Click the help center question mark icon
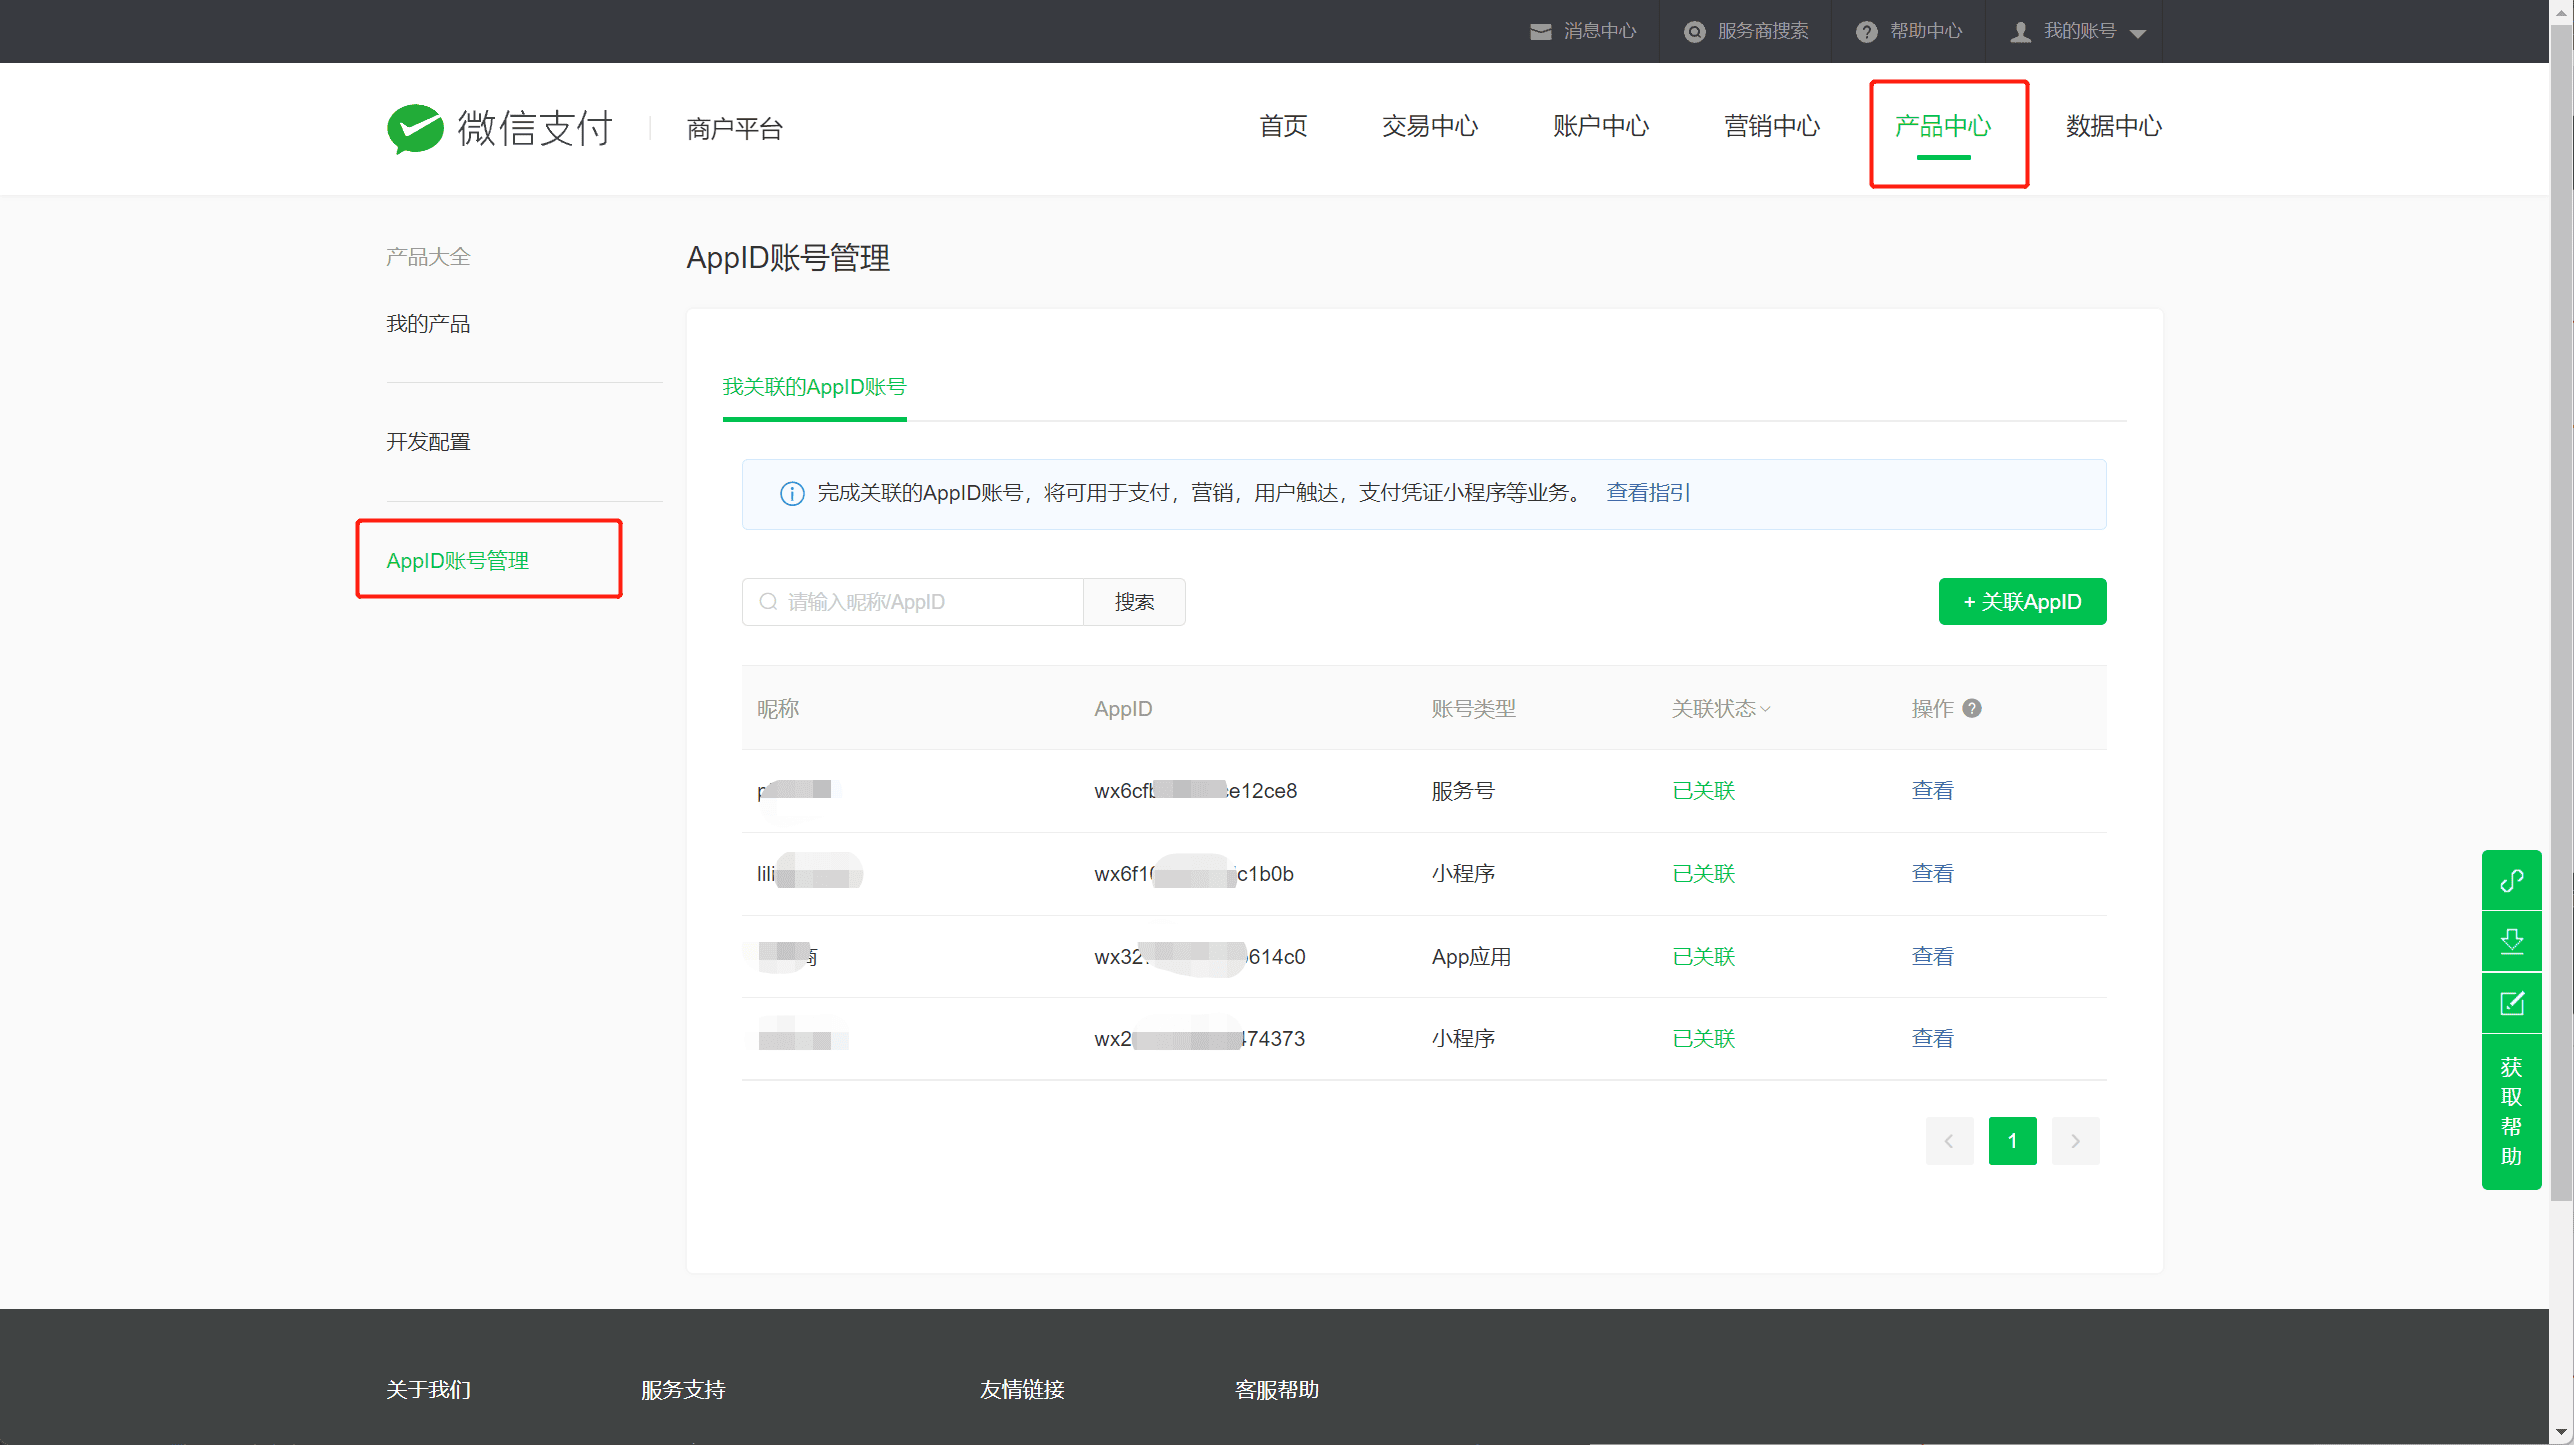The image size is (2574, 1445). click(x=1866, y=32)
